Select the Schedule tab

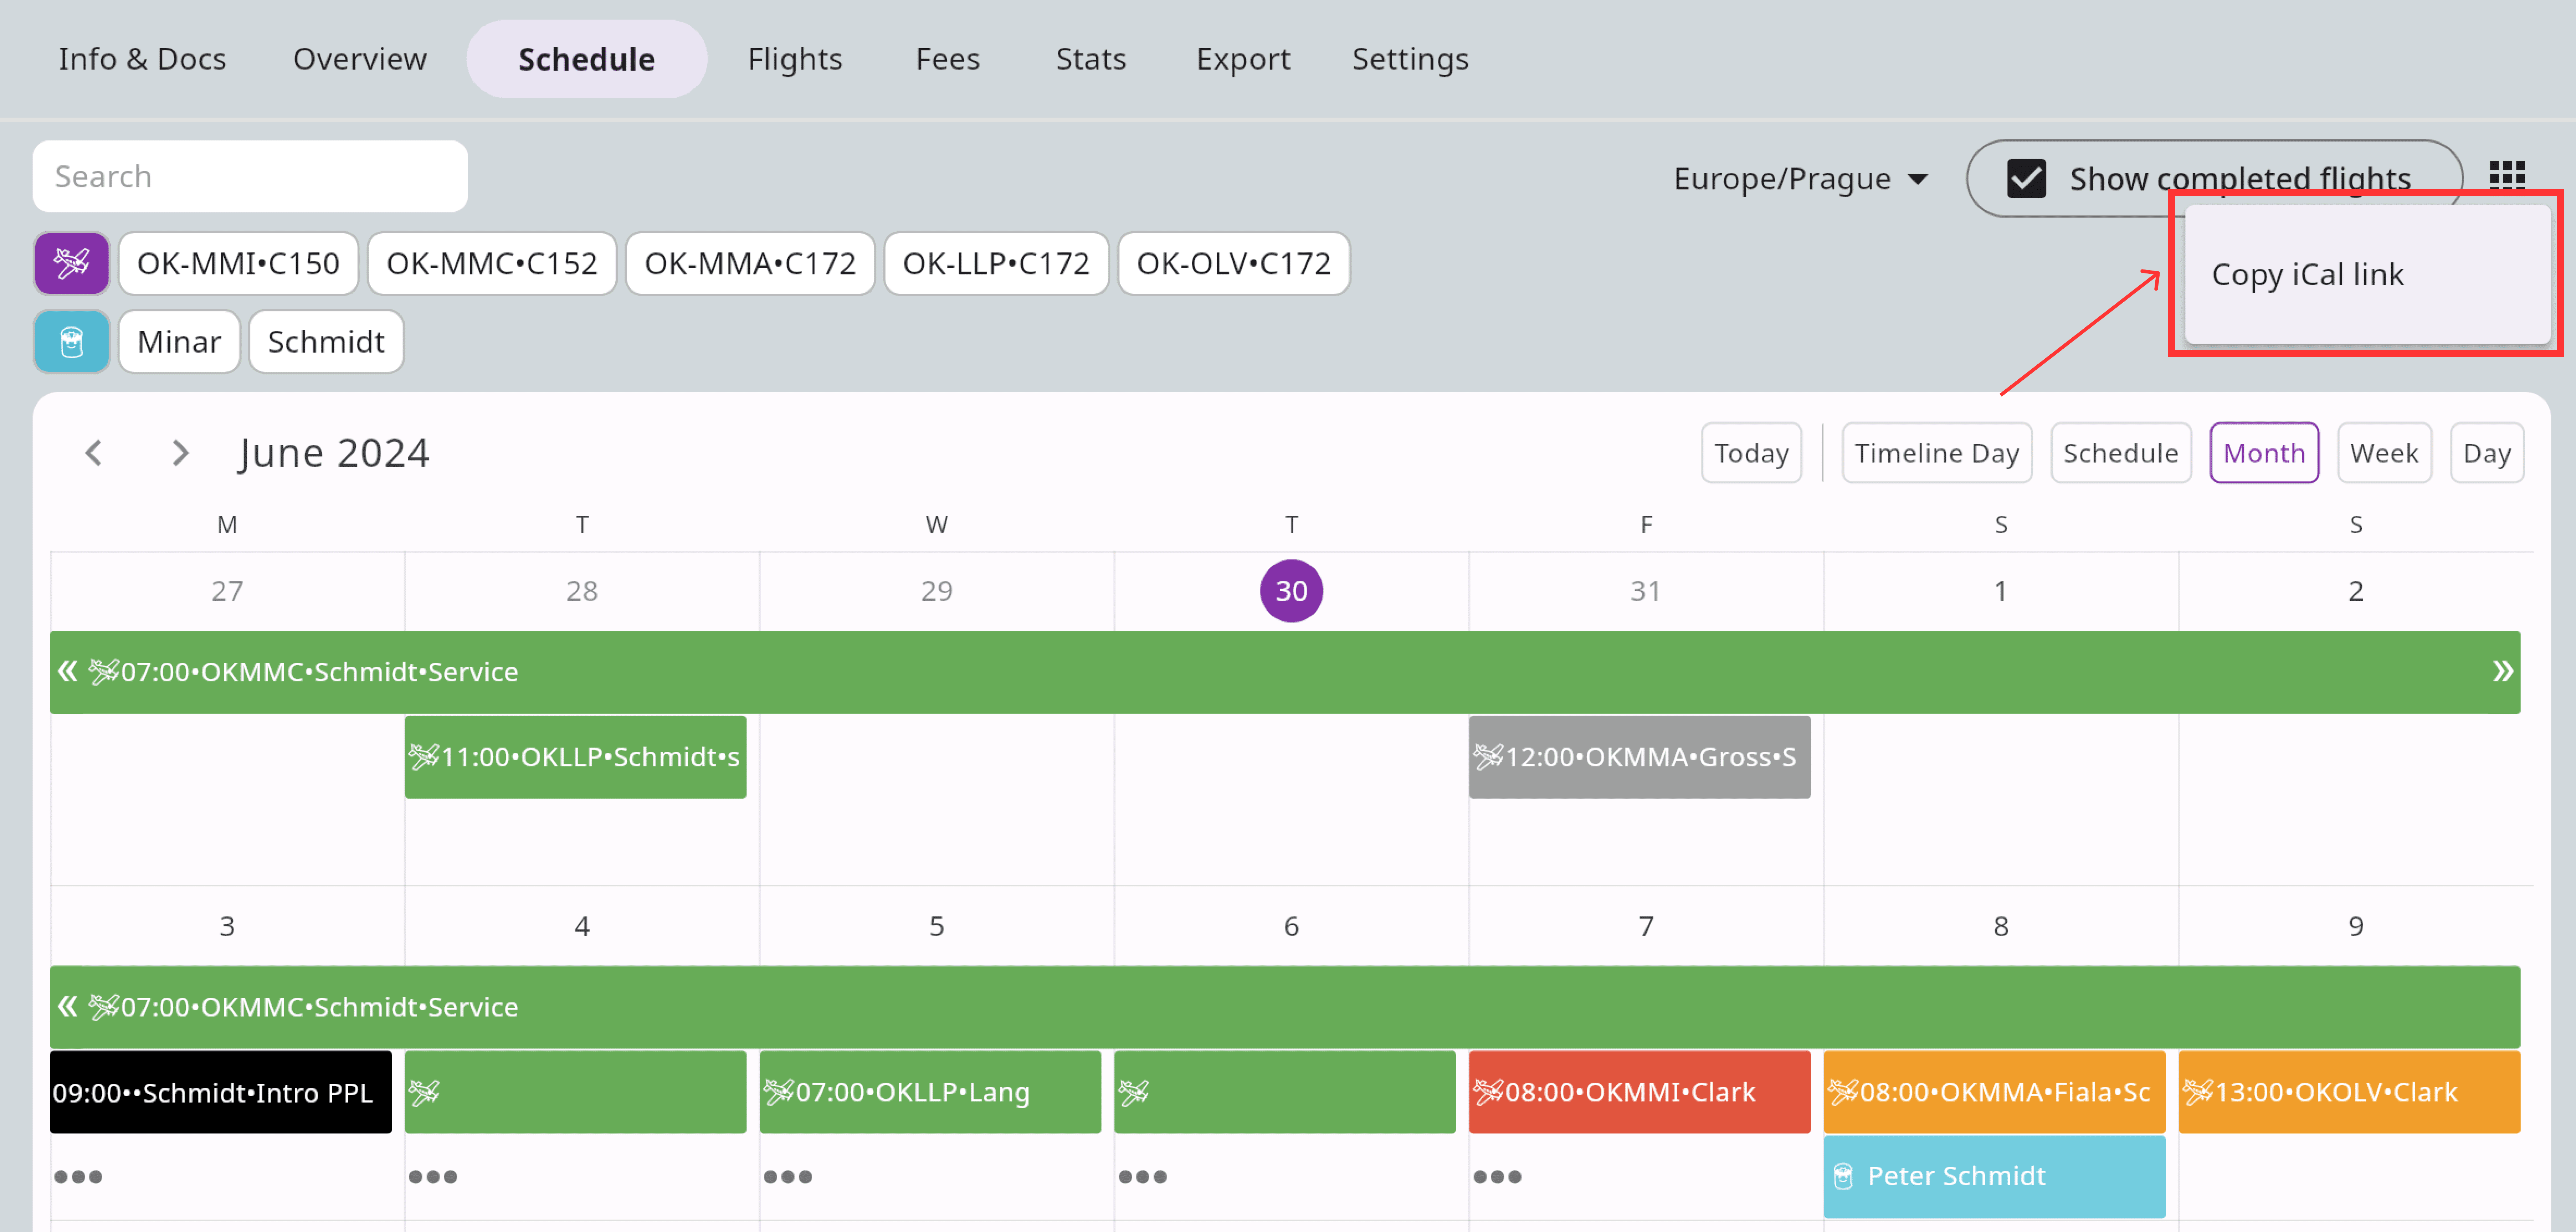(587, 59)
